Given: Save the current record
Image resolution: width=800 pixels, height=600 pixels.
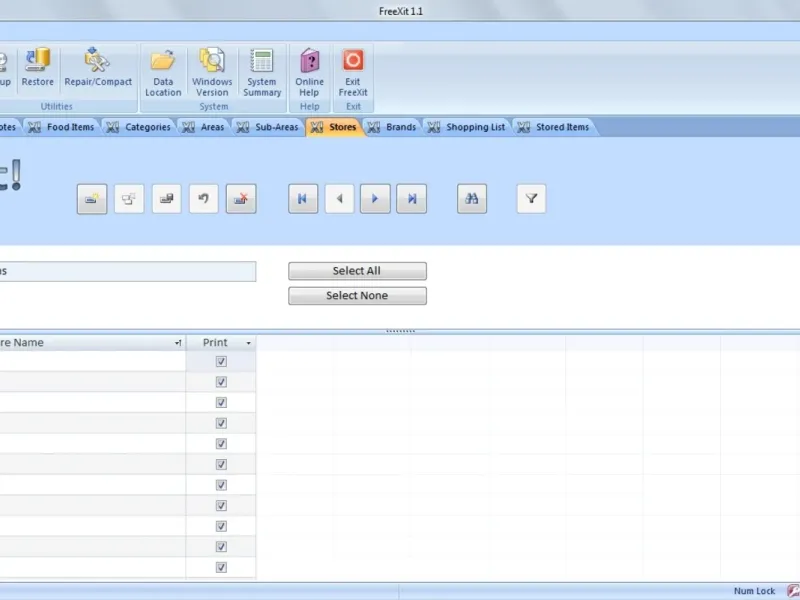Looking at the screenshot, I should point(166,199).
